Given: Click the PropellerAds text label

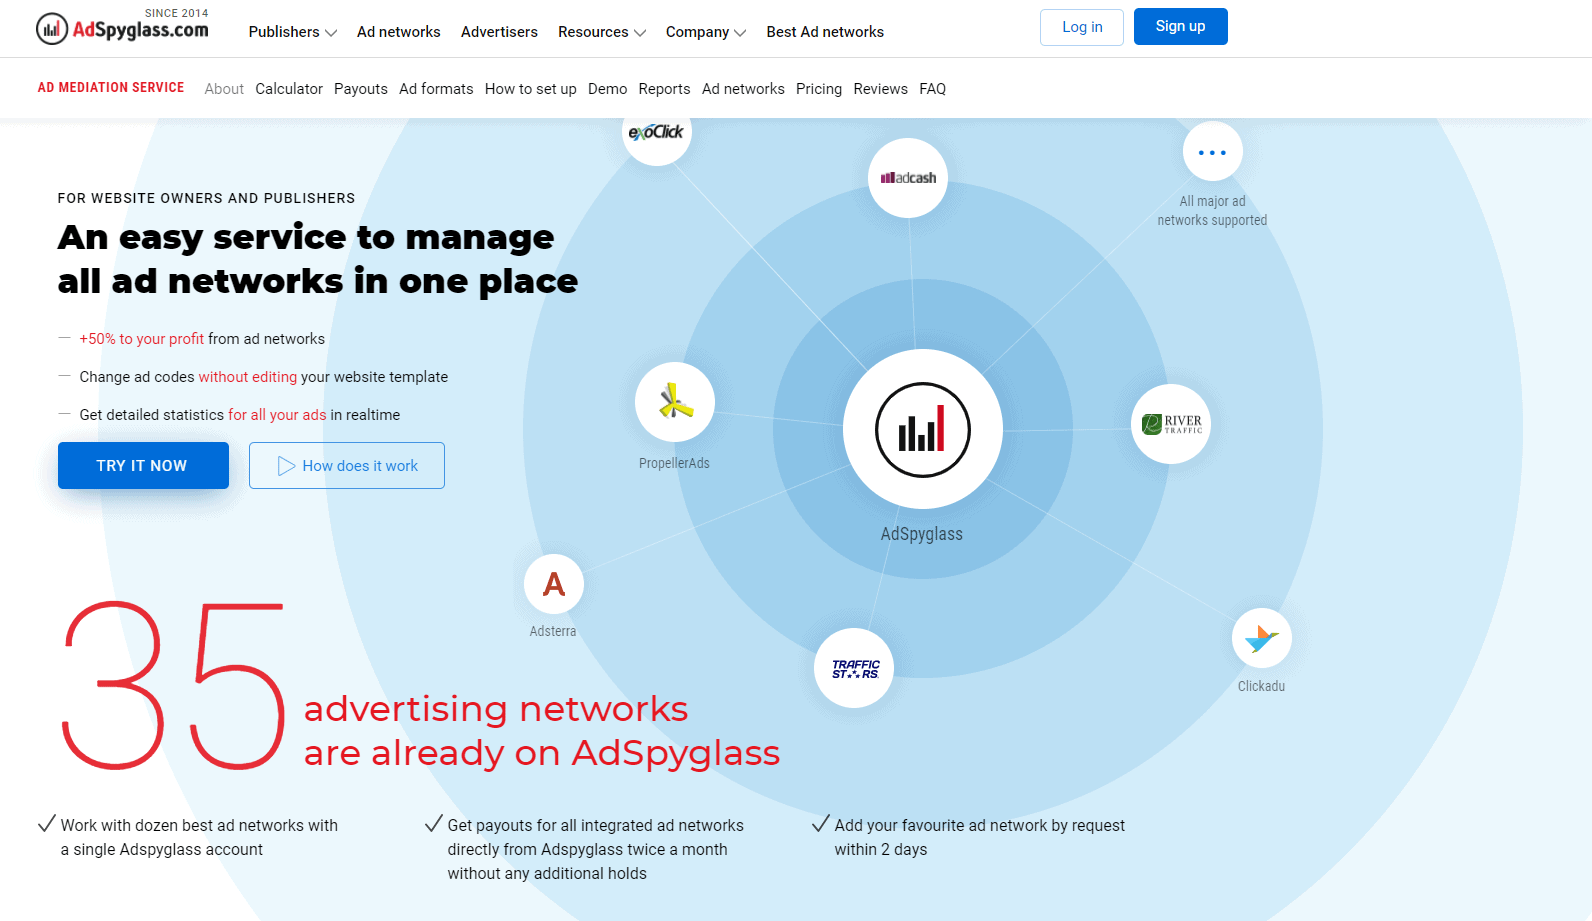Looking at the screenshot, I should [675, 463].
